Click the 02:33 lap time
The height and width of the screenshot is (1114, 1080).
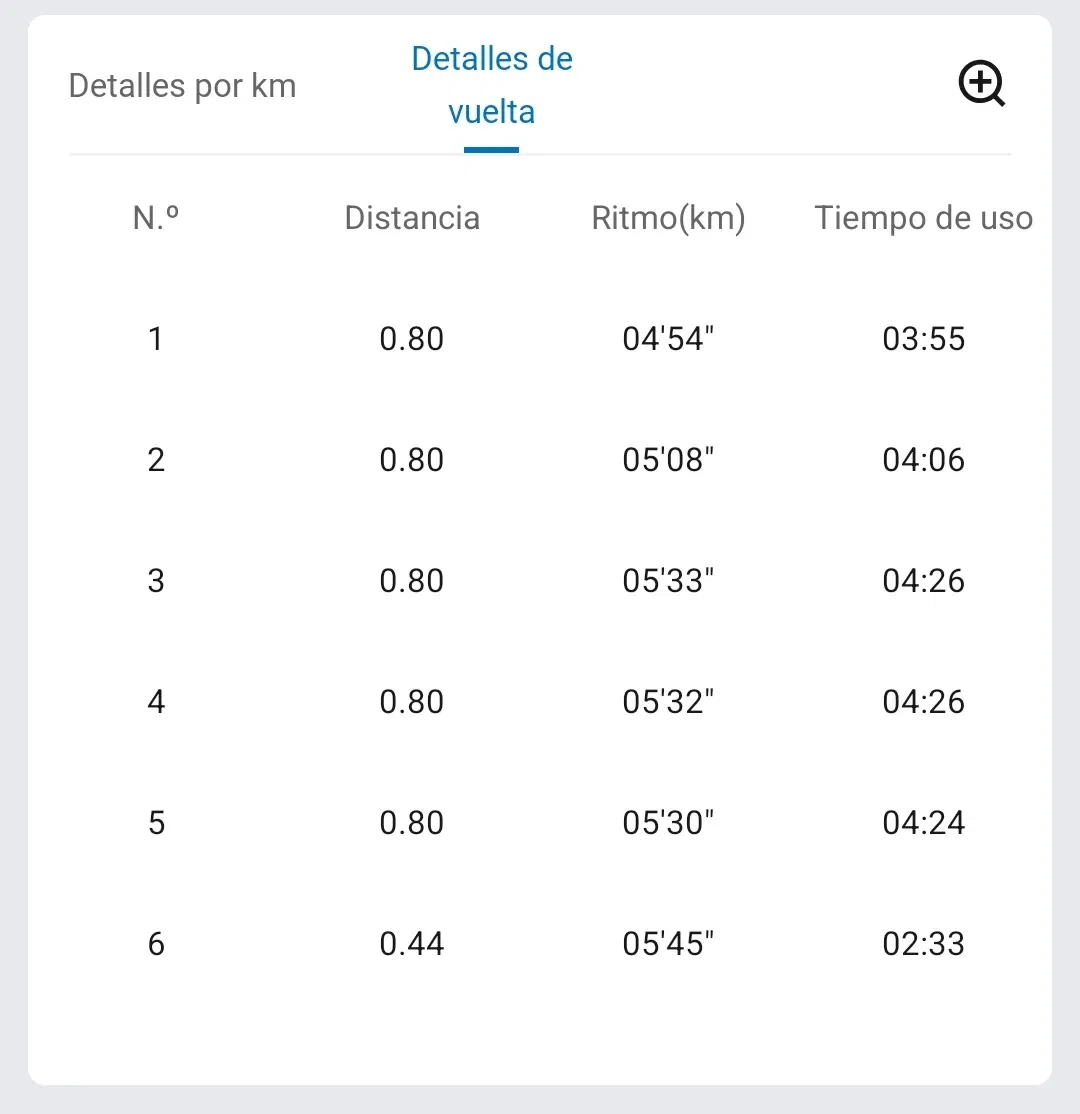tap(923, 944)
